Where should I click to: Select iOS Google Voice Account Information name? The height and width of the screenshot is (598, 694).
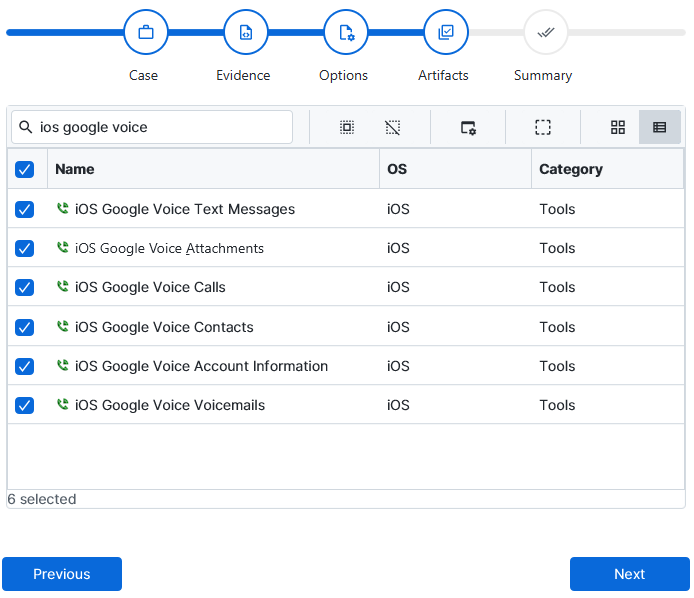click(x=201, y=366)
